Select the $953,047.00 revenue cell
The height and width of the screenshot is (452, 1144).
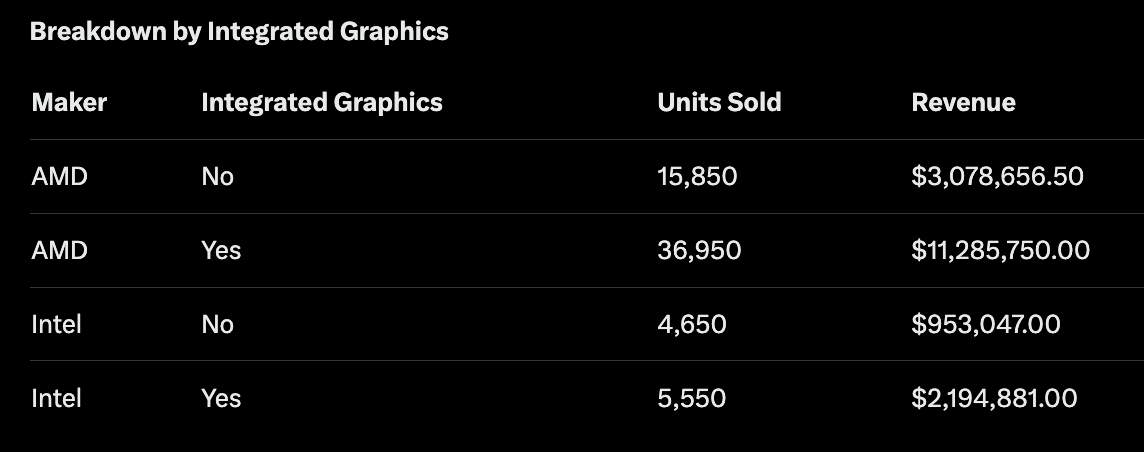click(986, 324)
